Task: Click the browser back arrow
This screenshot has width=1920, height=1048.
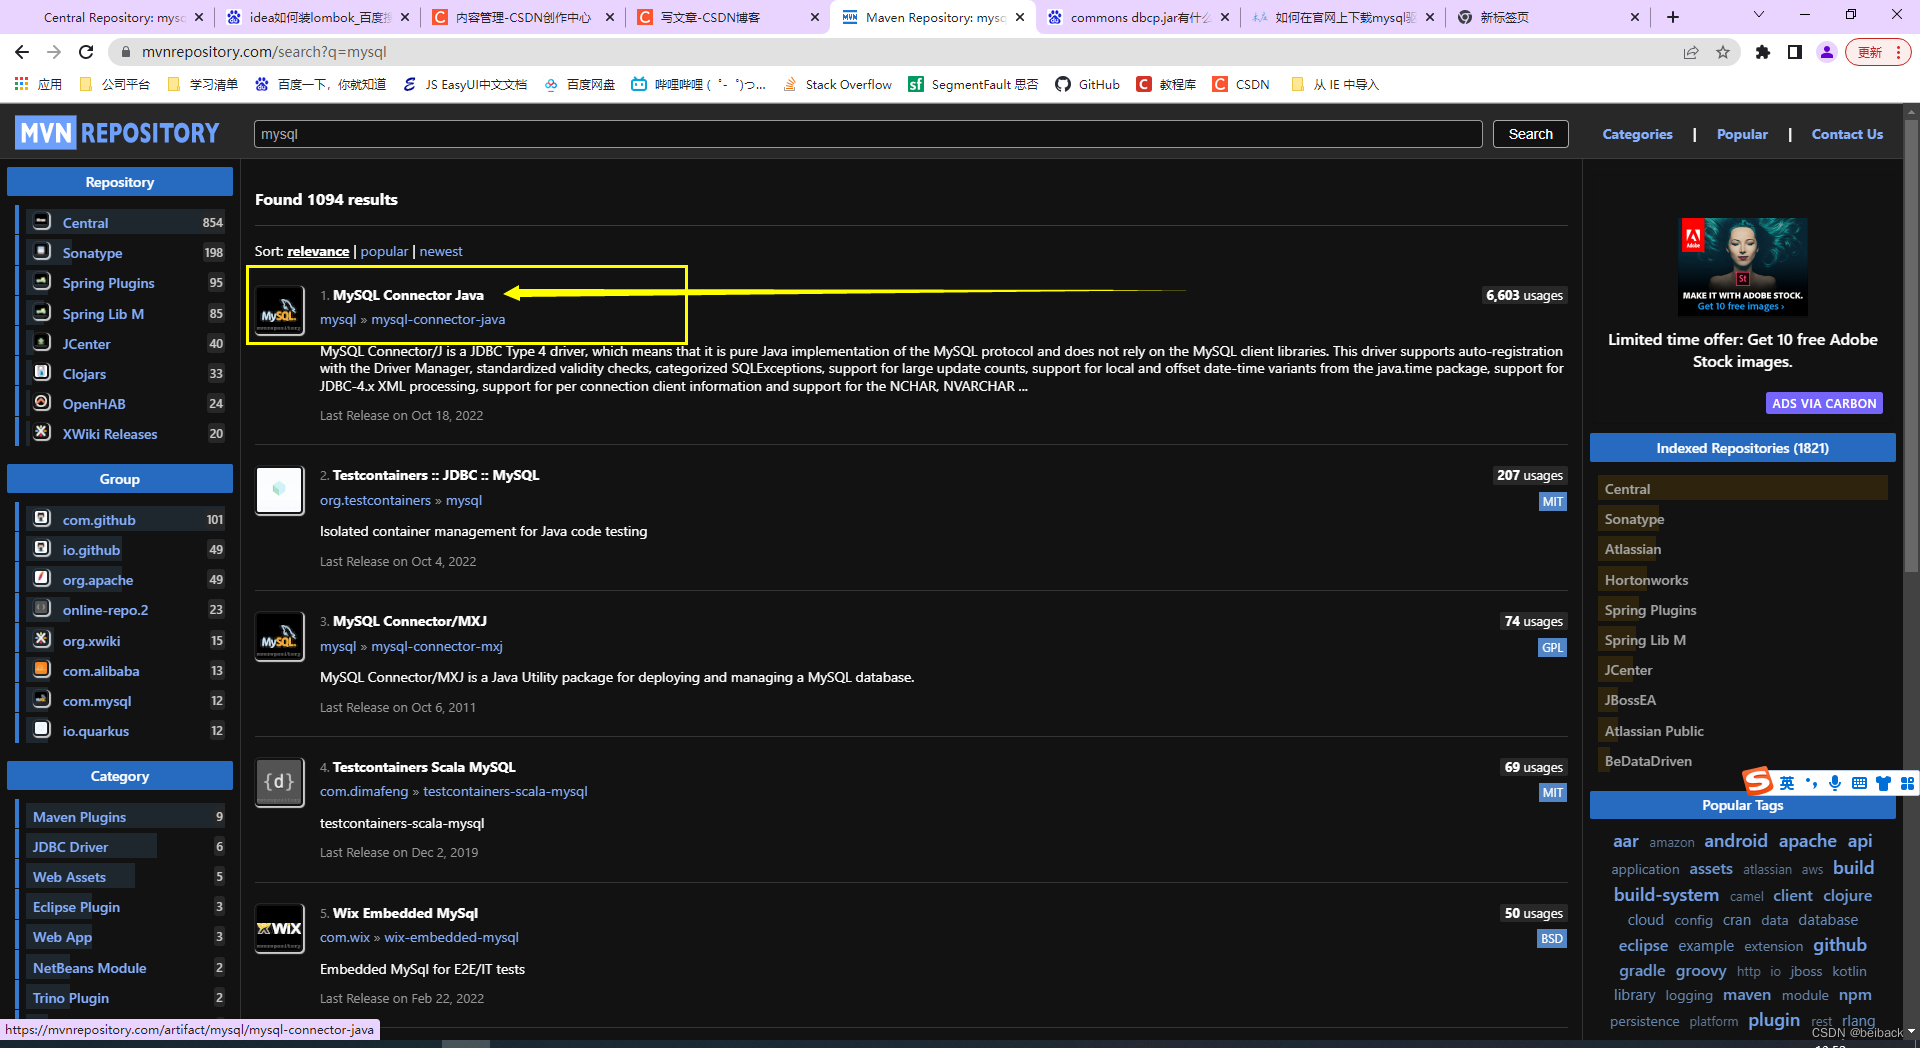Action: click(x=22, y=52)
